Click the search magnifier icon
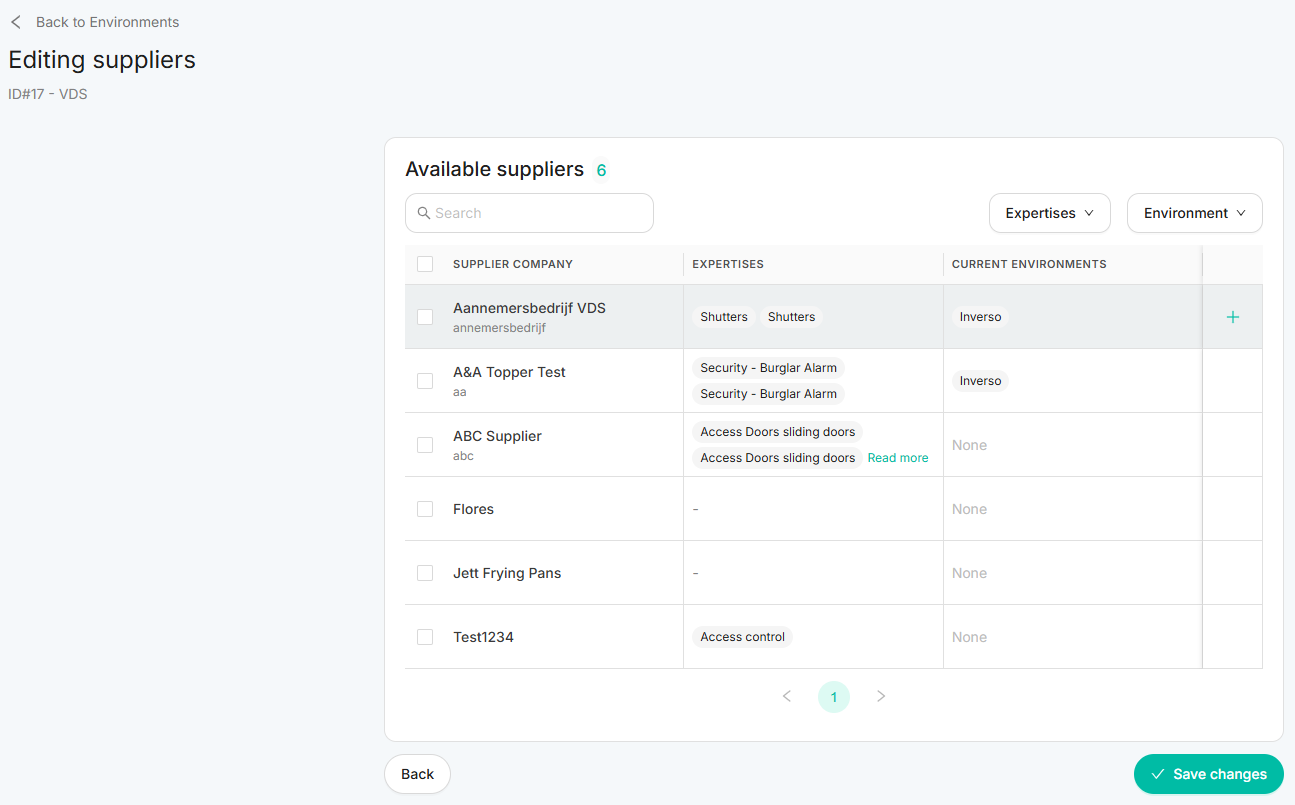The height and width of the screenshot is (805, 1295). 424,213
